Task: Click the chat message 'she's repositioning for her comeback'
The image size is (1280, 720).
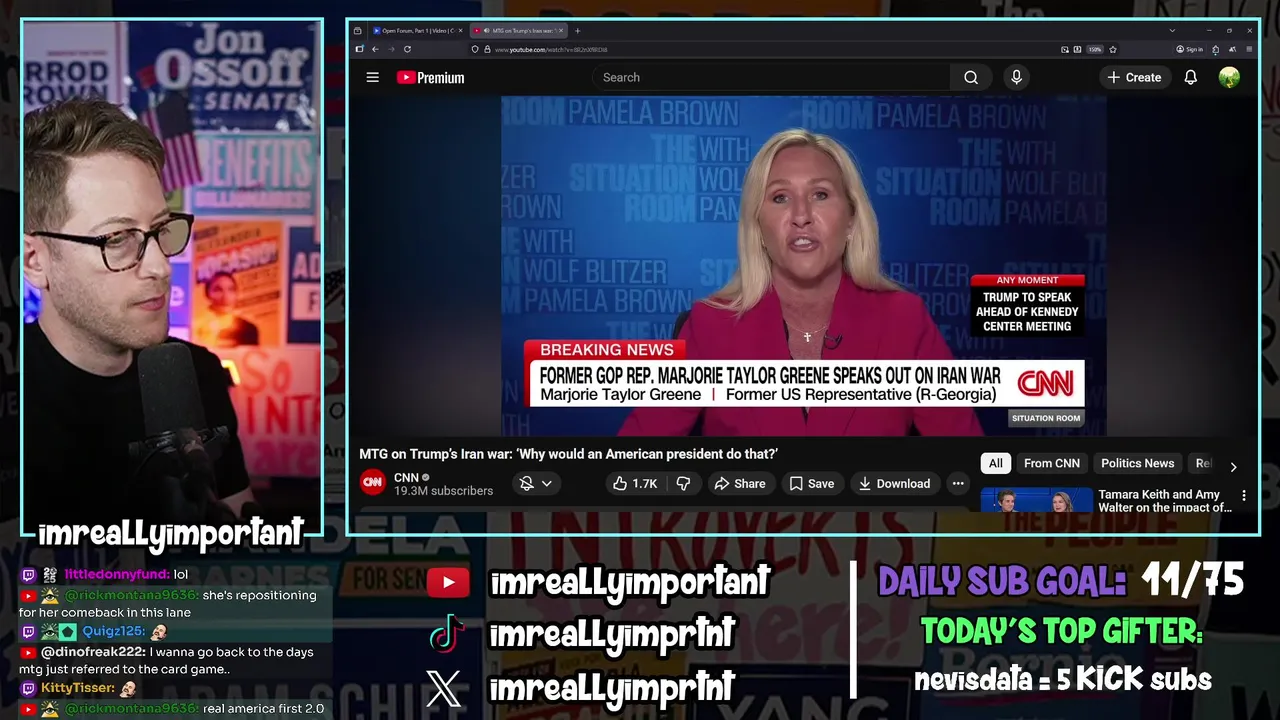Action: [x=167, y=603]
